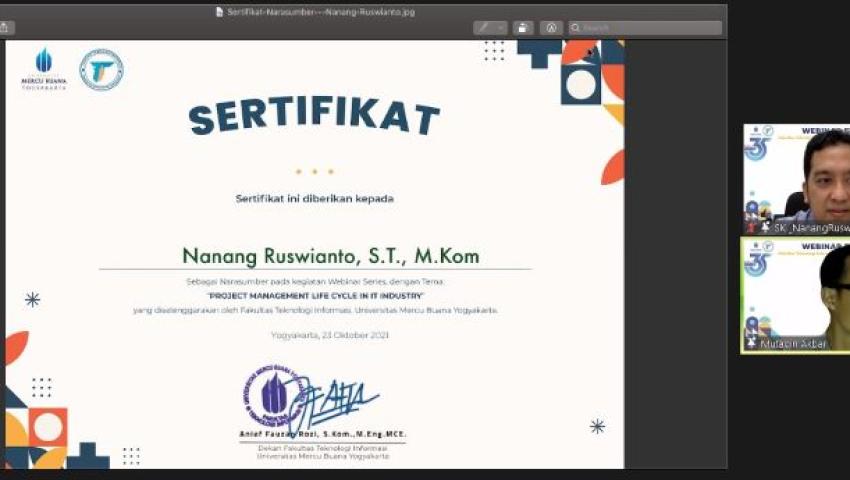Click the Share icon at toolbar left edge
This screenshot has width=850, height=480.
pos(4,28)
